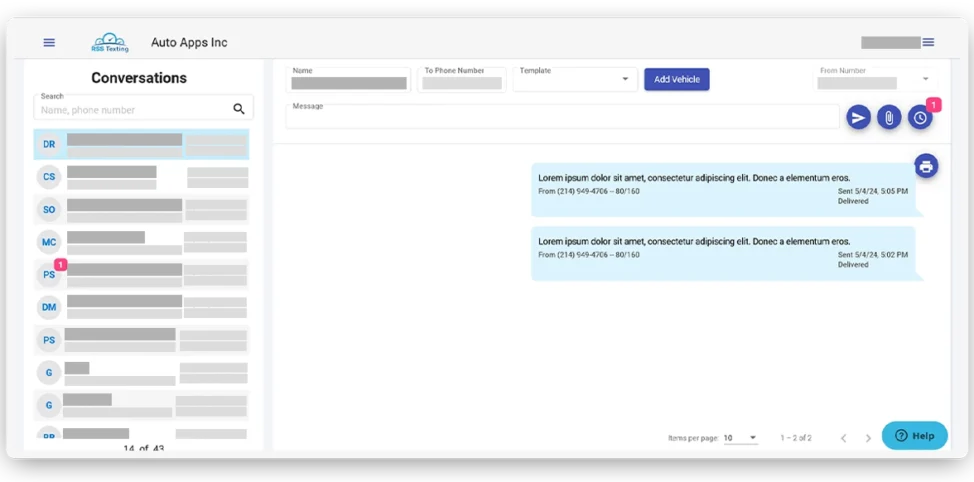The width and height of the screenshot is (974, 482).
Task: Go to next page of messages
Action: click(868, 438)
